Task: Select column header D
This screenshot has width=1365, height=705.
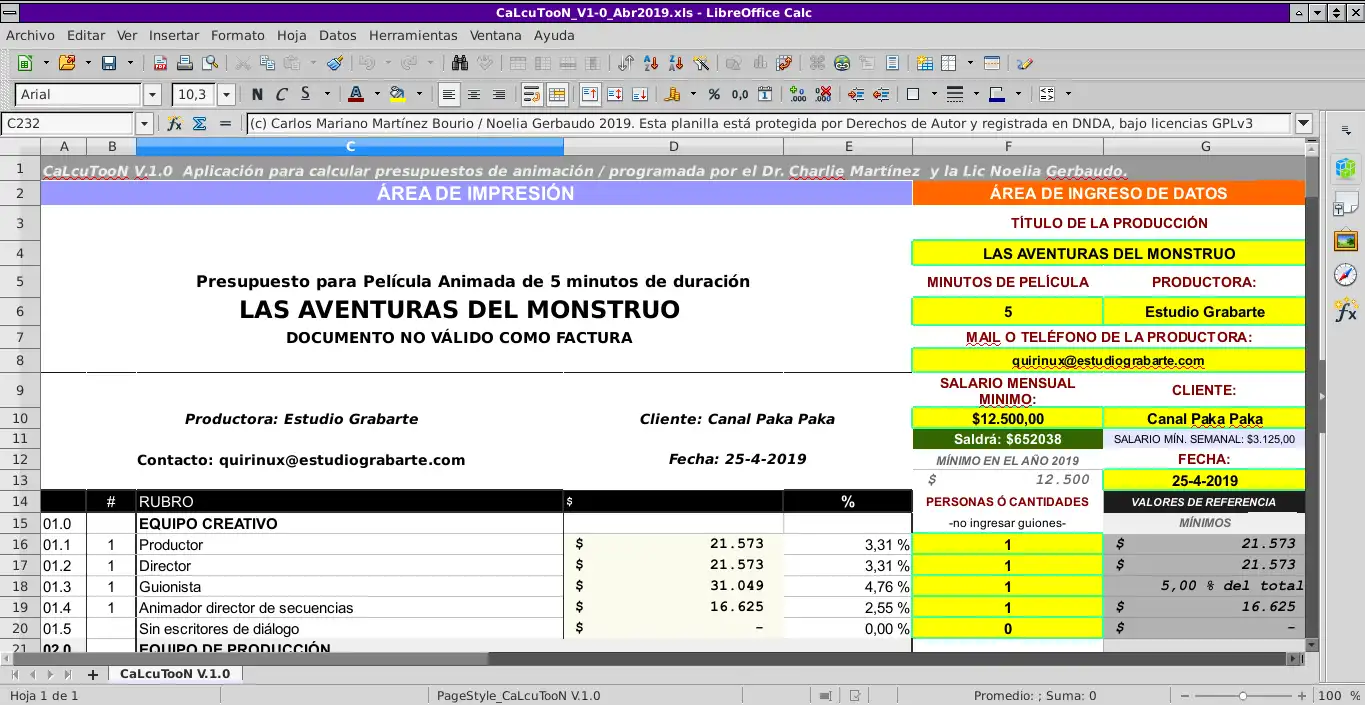Action: (673, 147)
